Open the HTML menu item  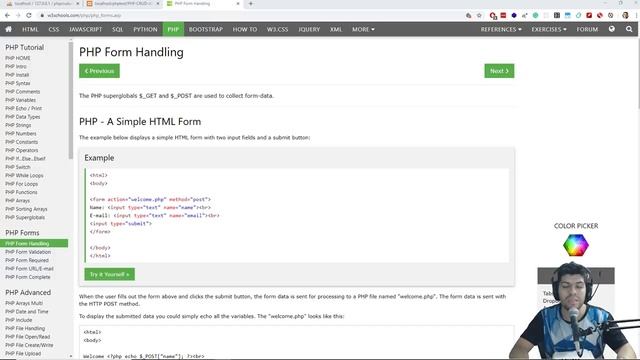[30, 29]
